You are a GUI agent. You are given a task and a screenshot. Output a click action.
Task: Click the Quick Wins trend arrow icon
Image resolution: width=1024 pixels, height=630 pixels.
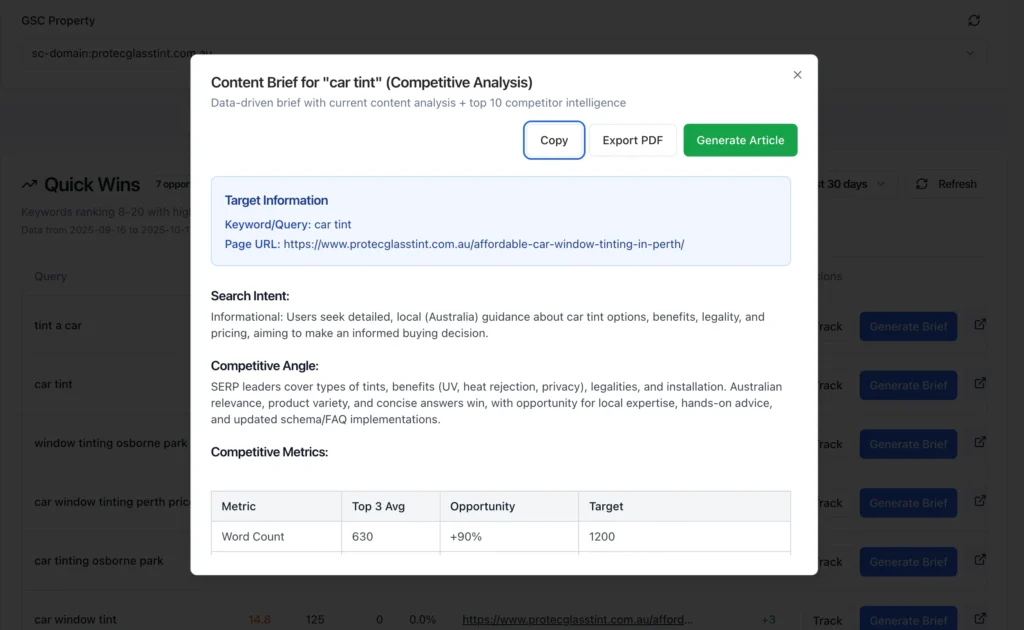[29, 184]
